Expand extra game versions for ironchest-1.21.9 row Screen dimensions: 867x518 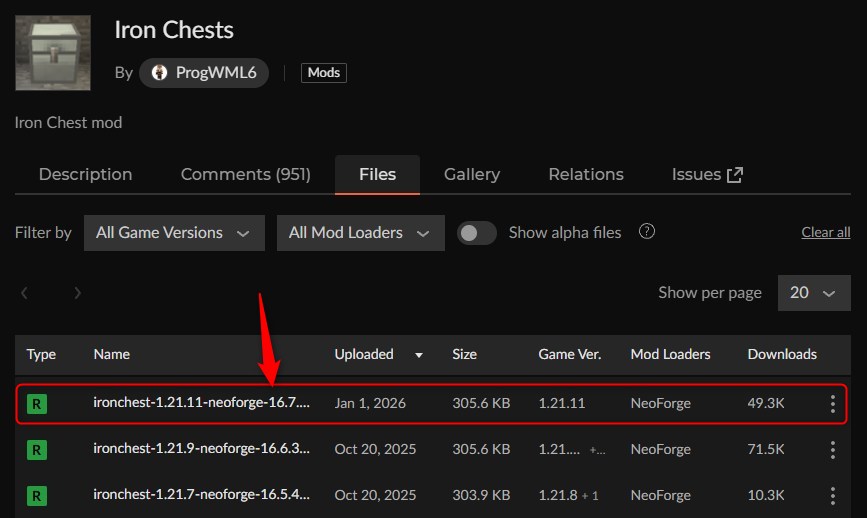pos(597,450)
